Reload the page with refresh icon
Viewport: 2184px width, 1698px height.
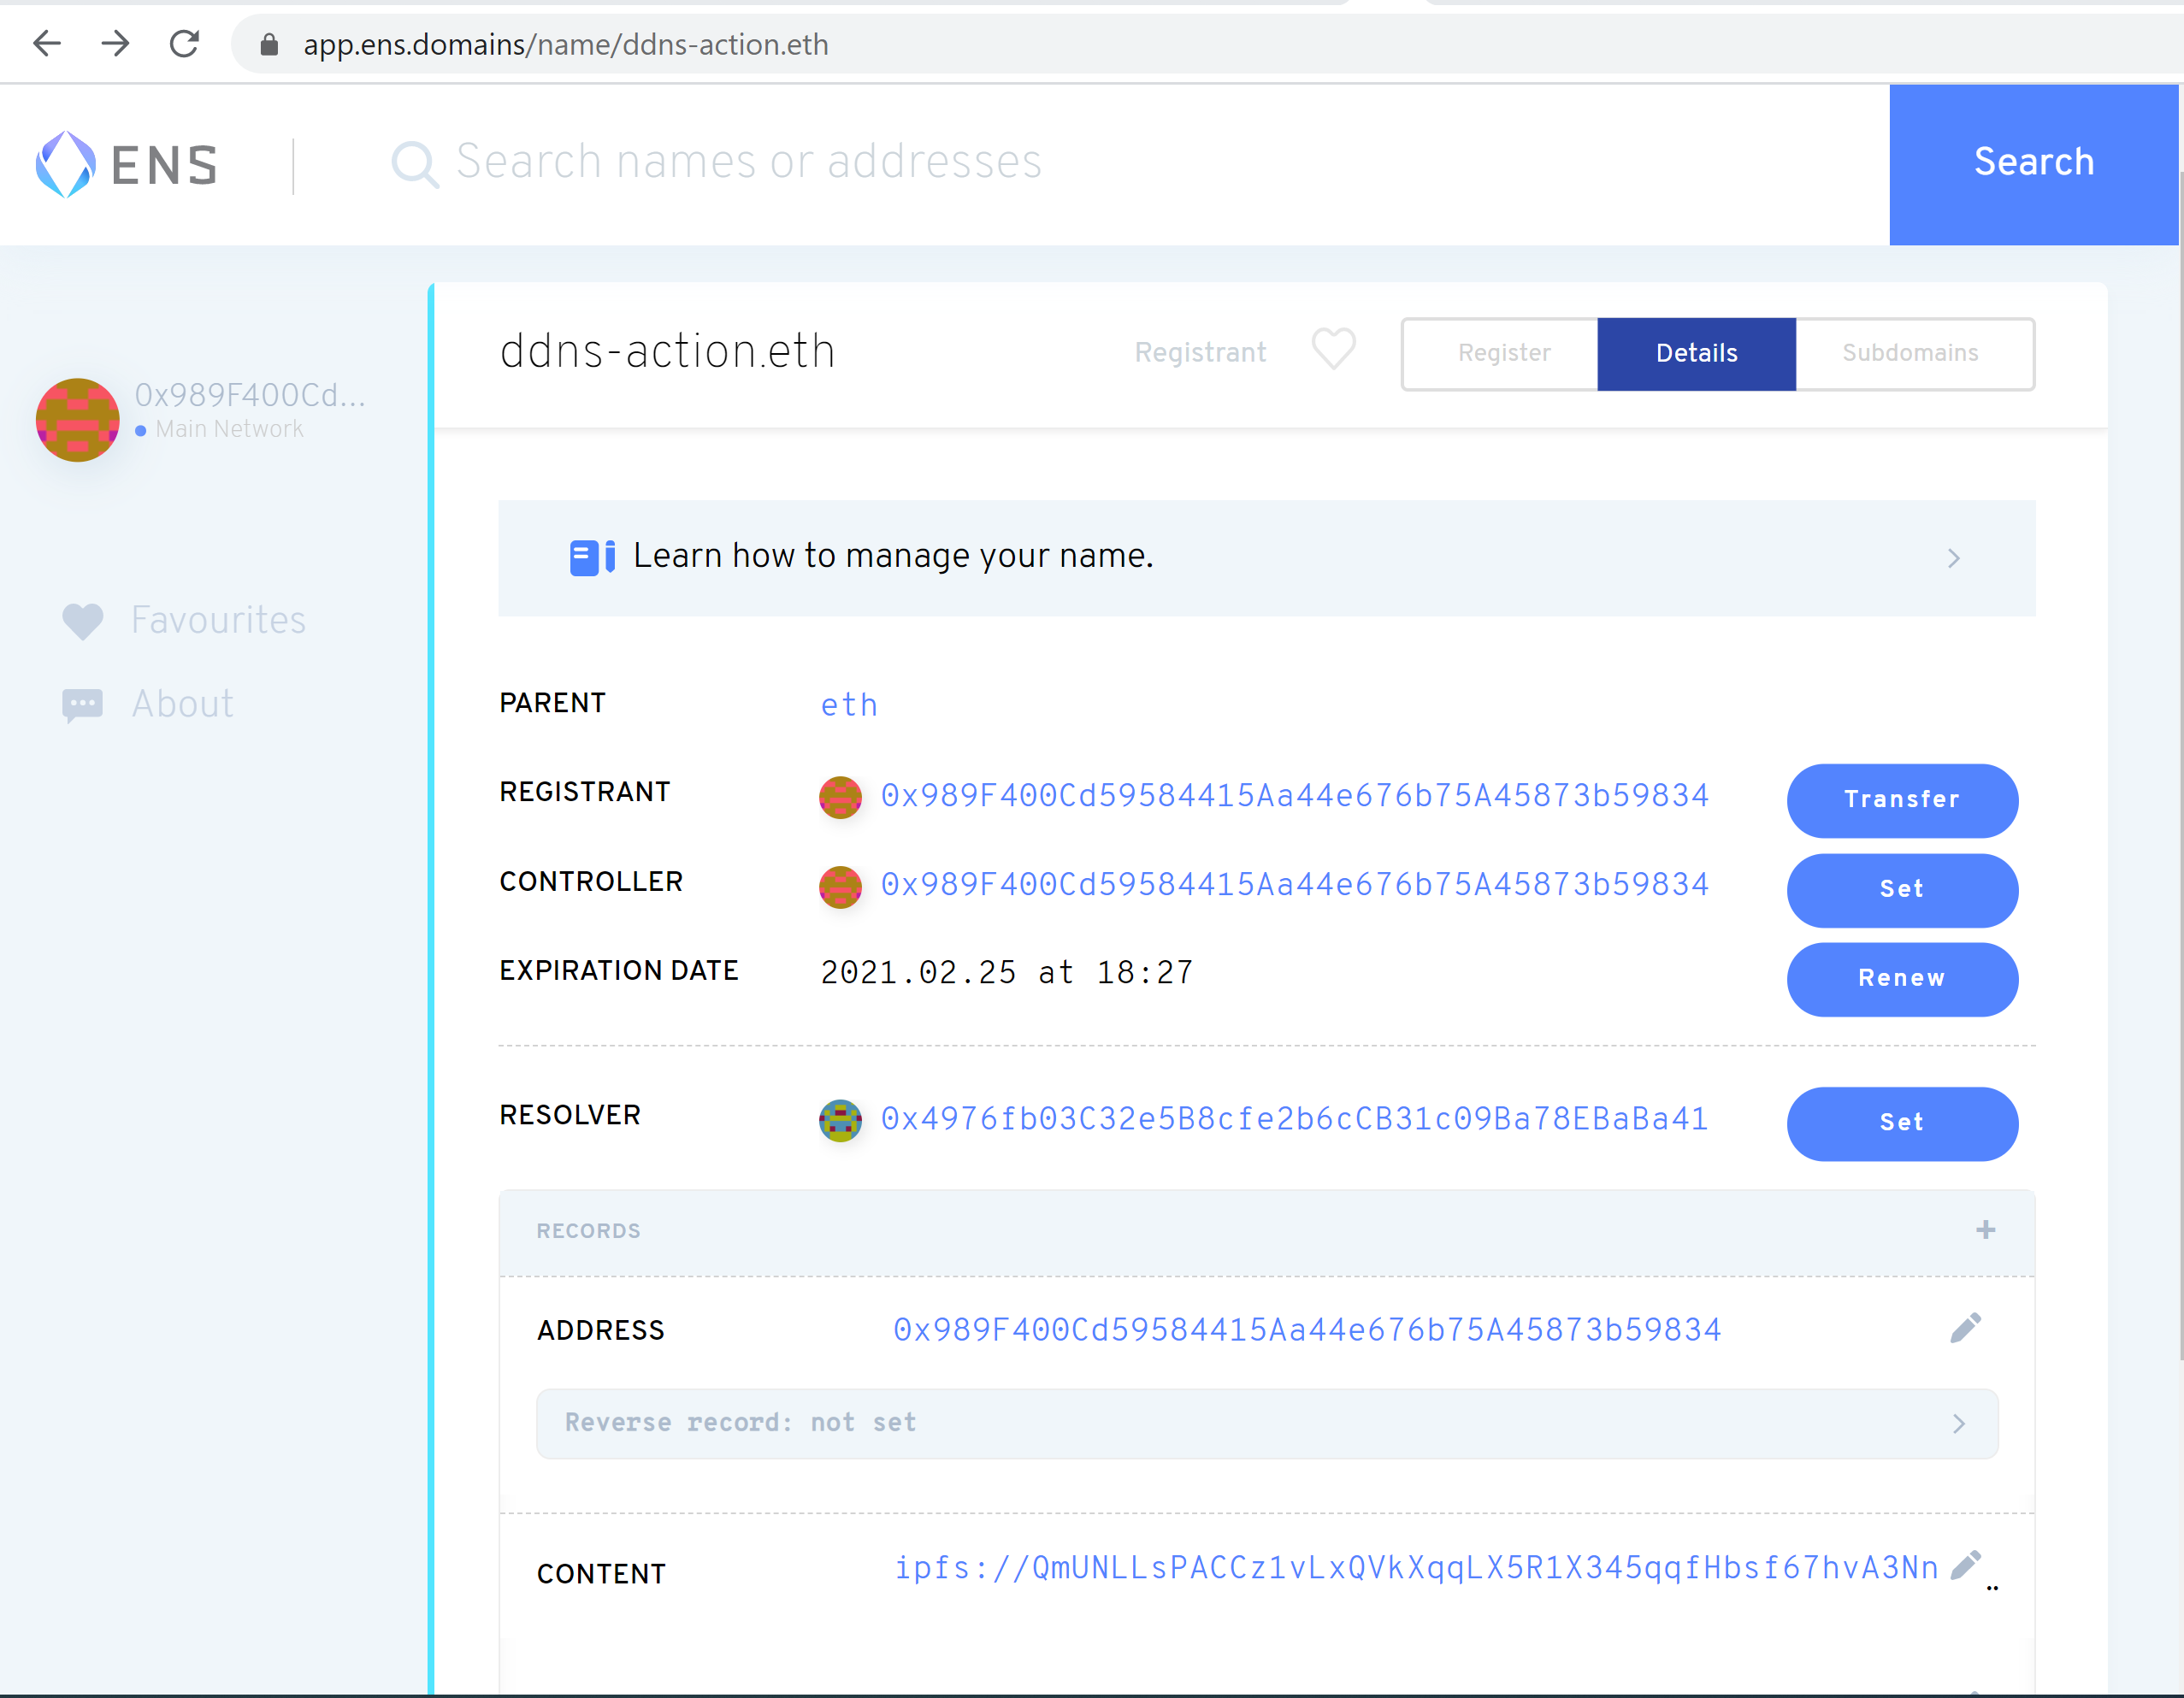[x=184, y=44]
